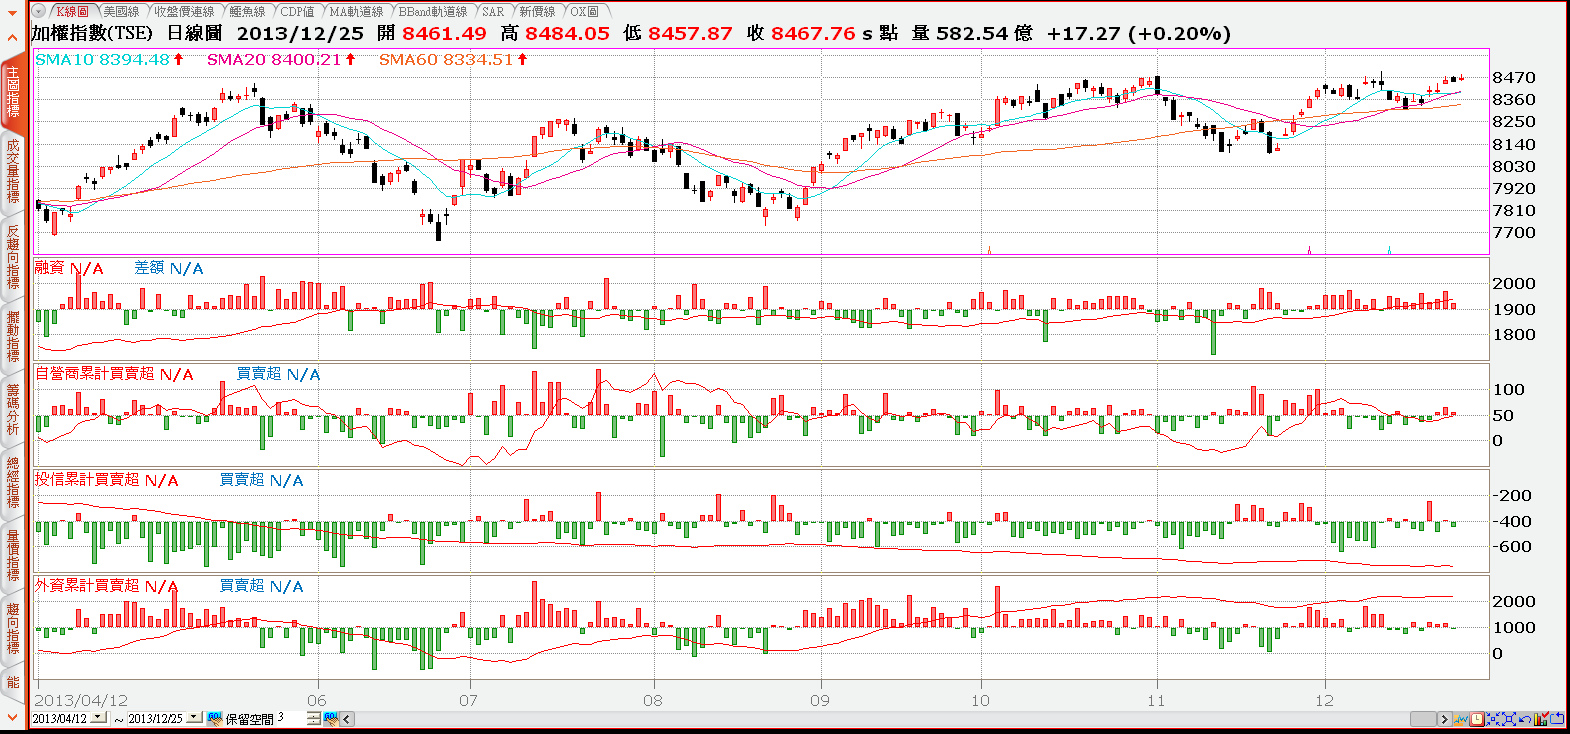Open the 收盤價連線 tab
The height and width of the screenshot is (734, 1570).
[184, 11]
